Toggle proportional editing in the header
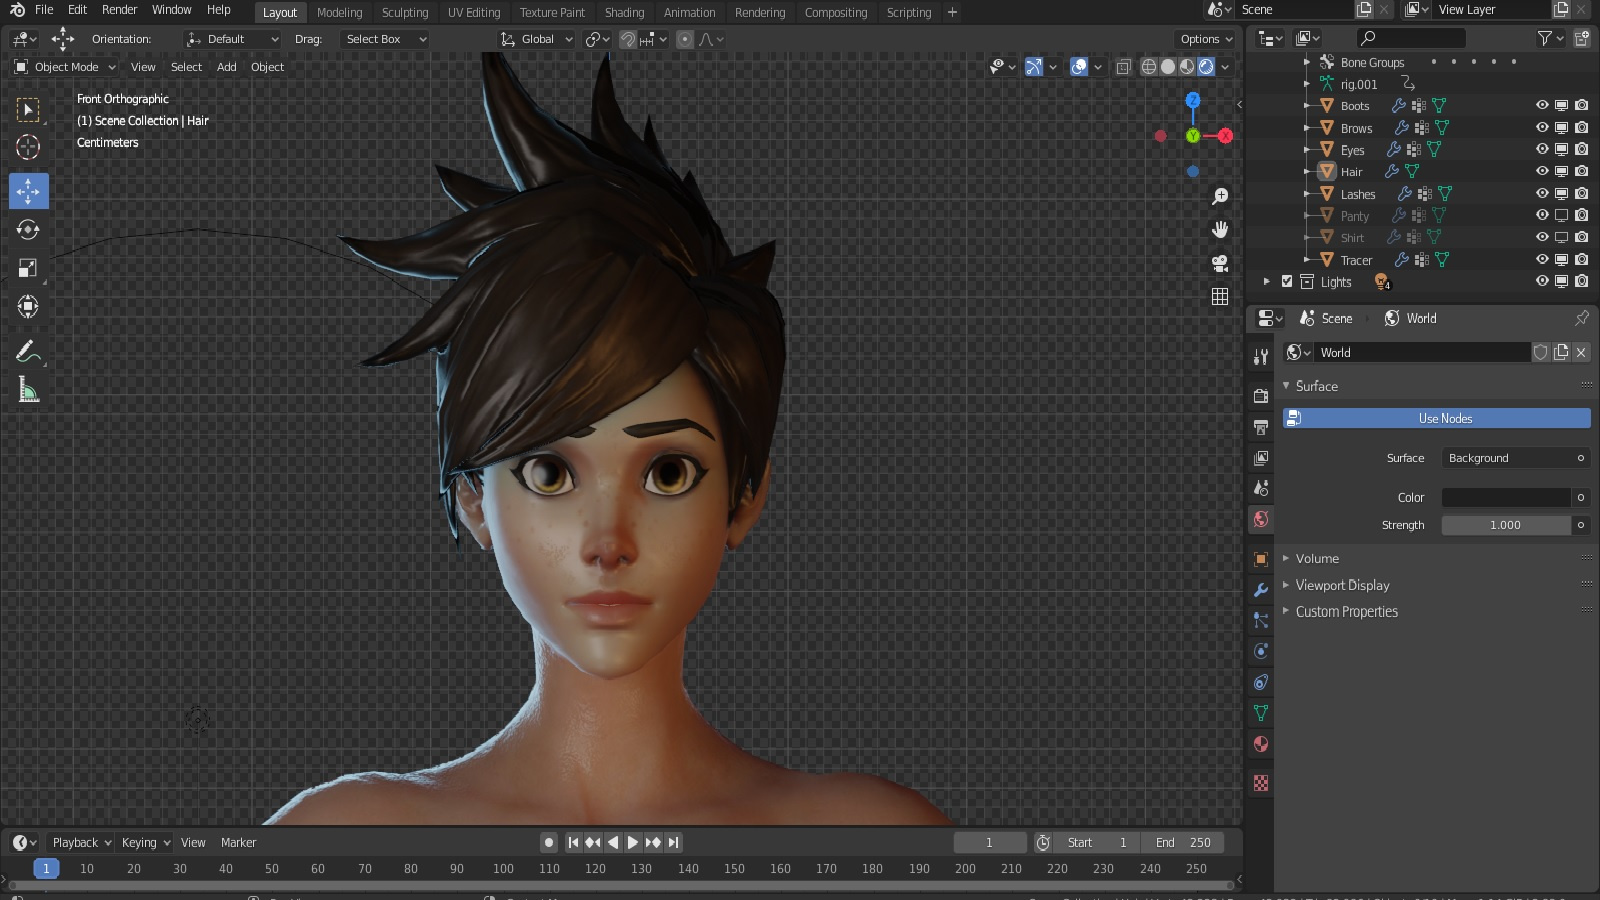This screenshot has width=1600, height=900. click(x=685, y=39)
